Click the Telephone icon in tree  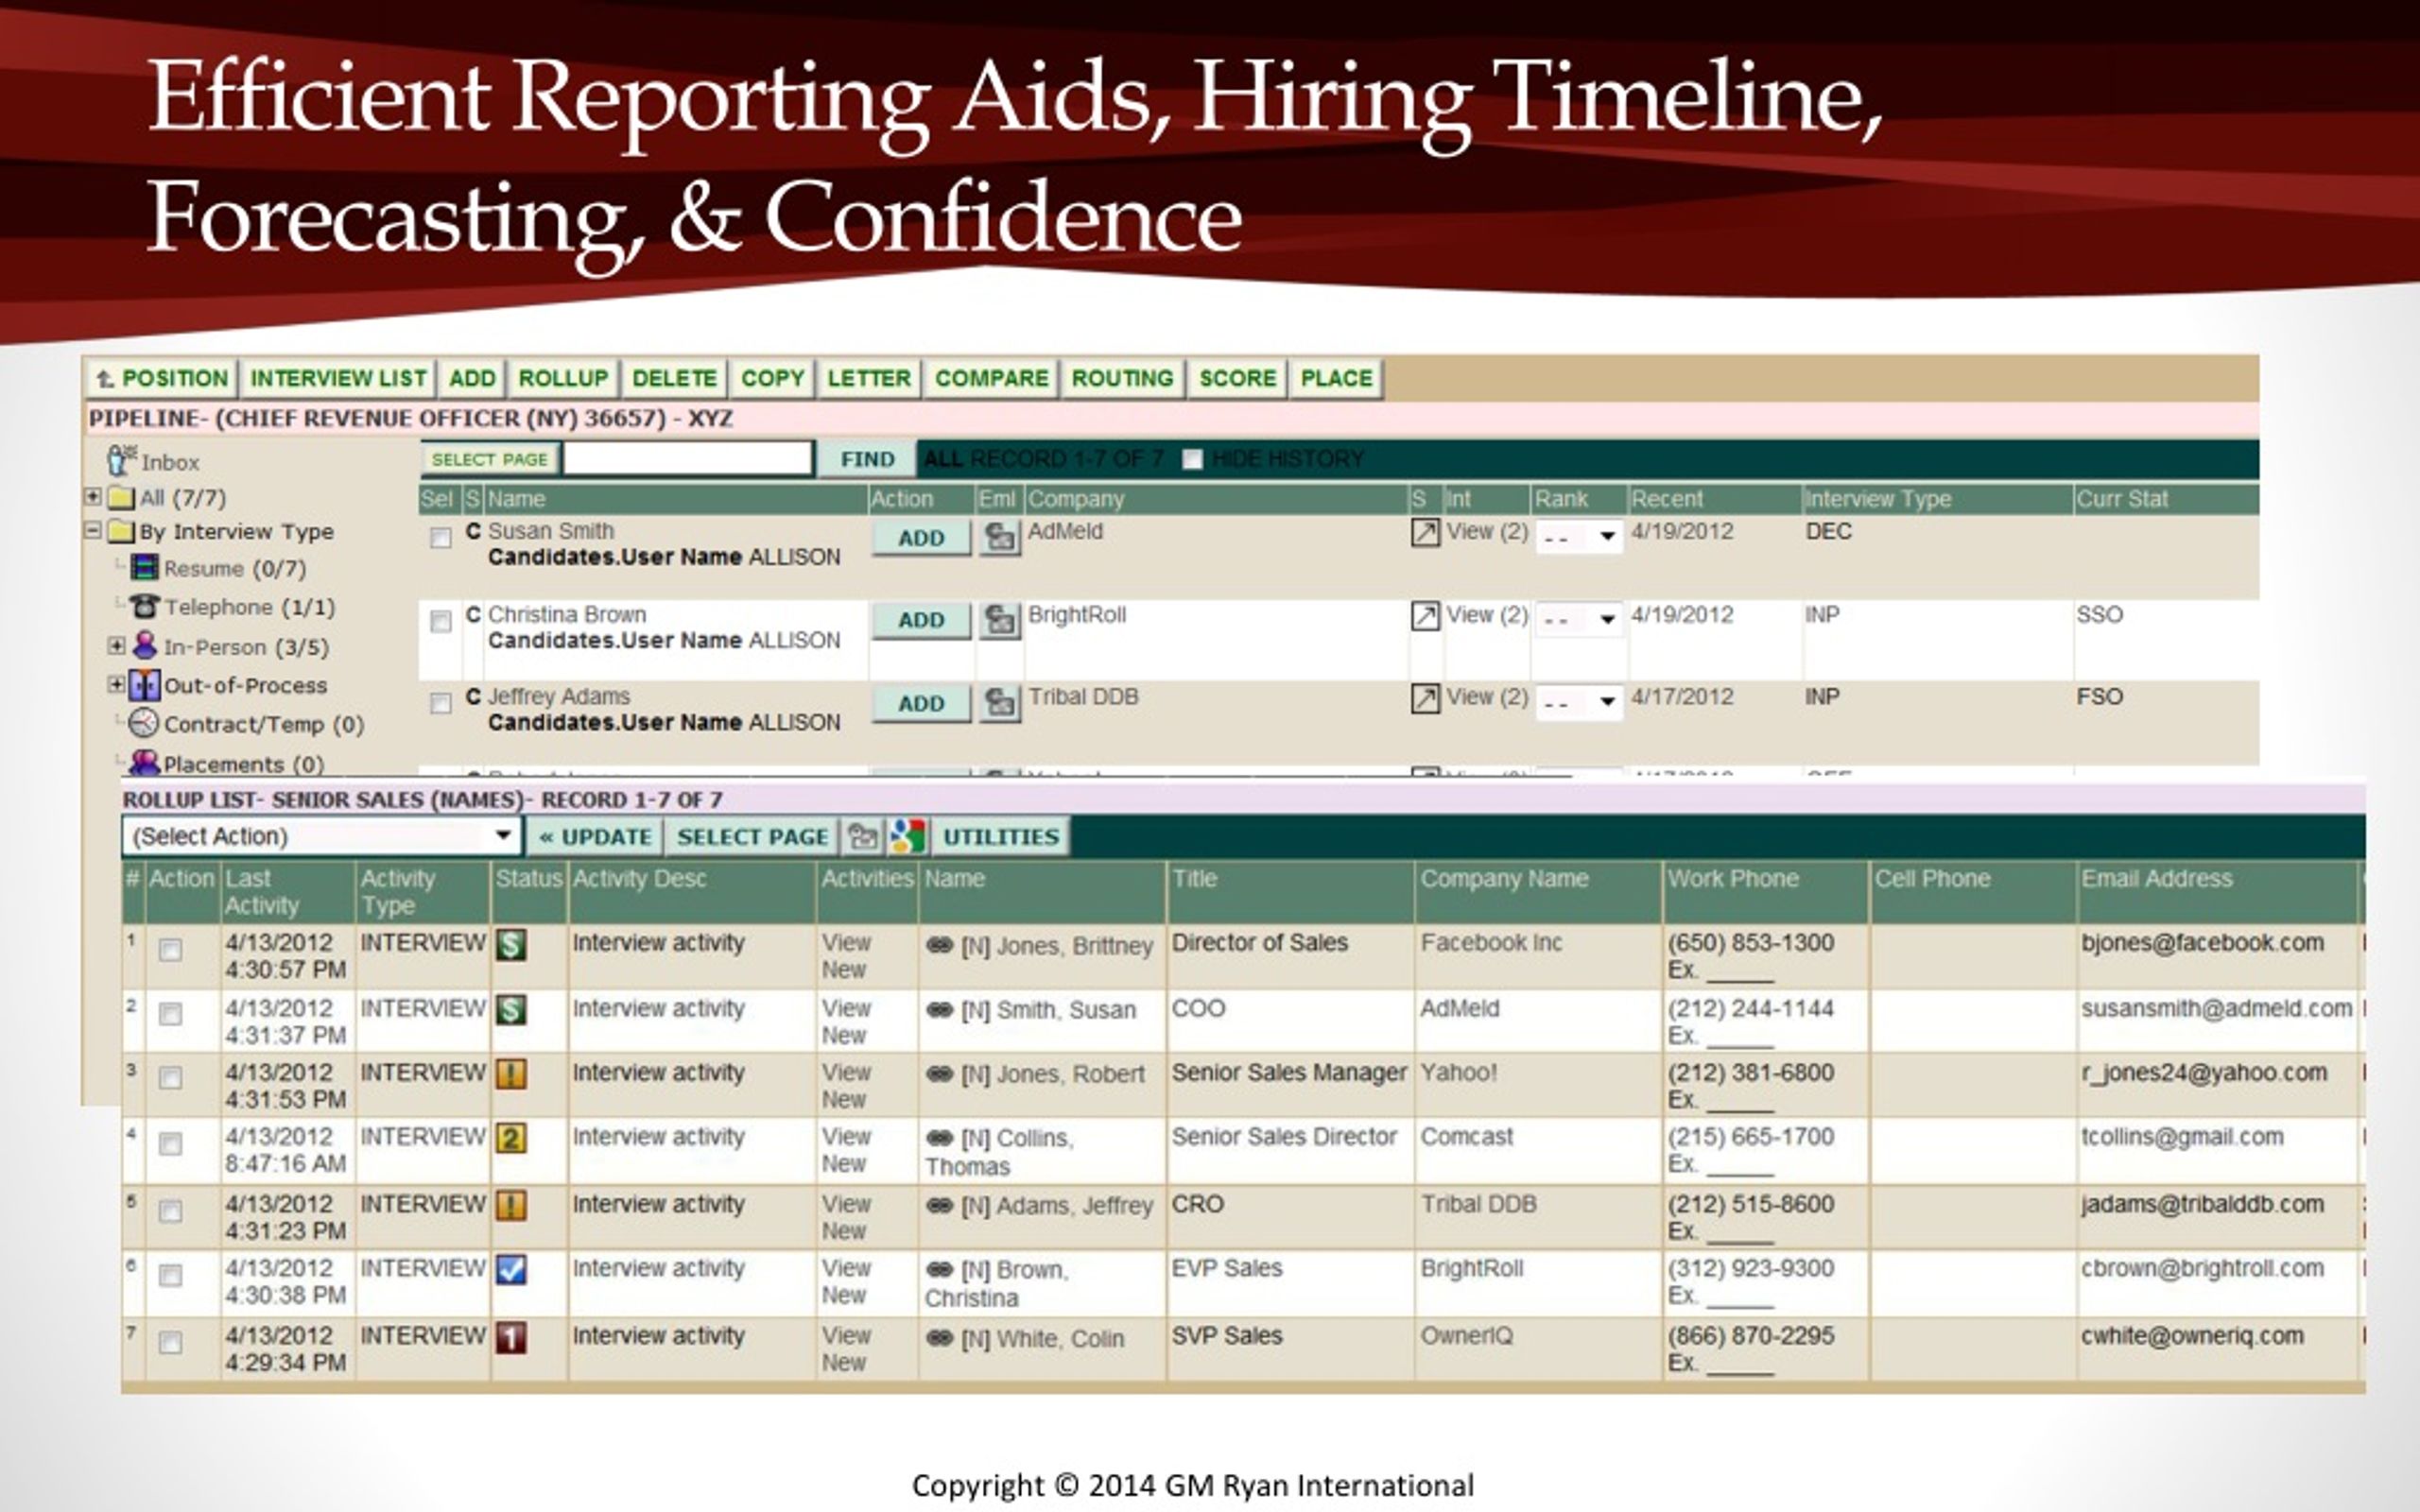[x=145, y=606]
